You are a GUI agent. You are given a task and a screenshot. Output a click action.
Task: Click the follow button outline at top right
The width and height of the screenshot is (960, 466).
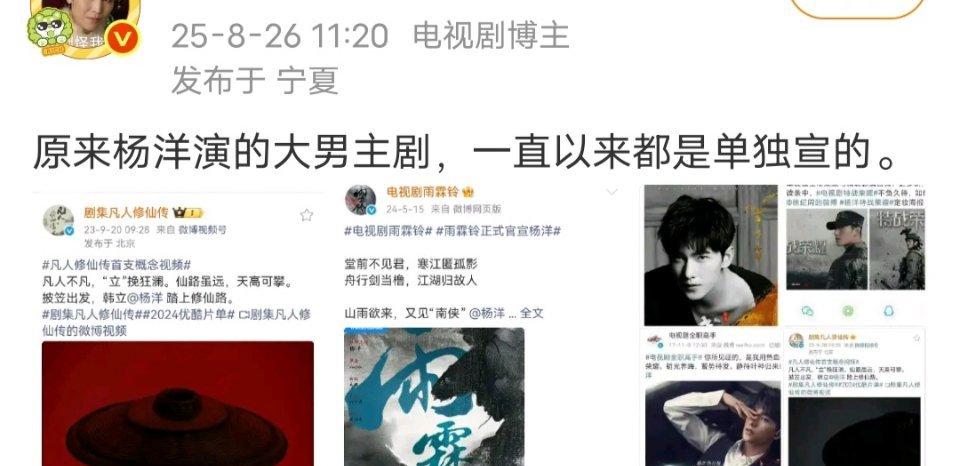click(857, 7)
